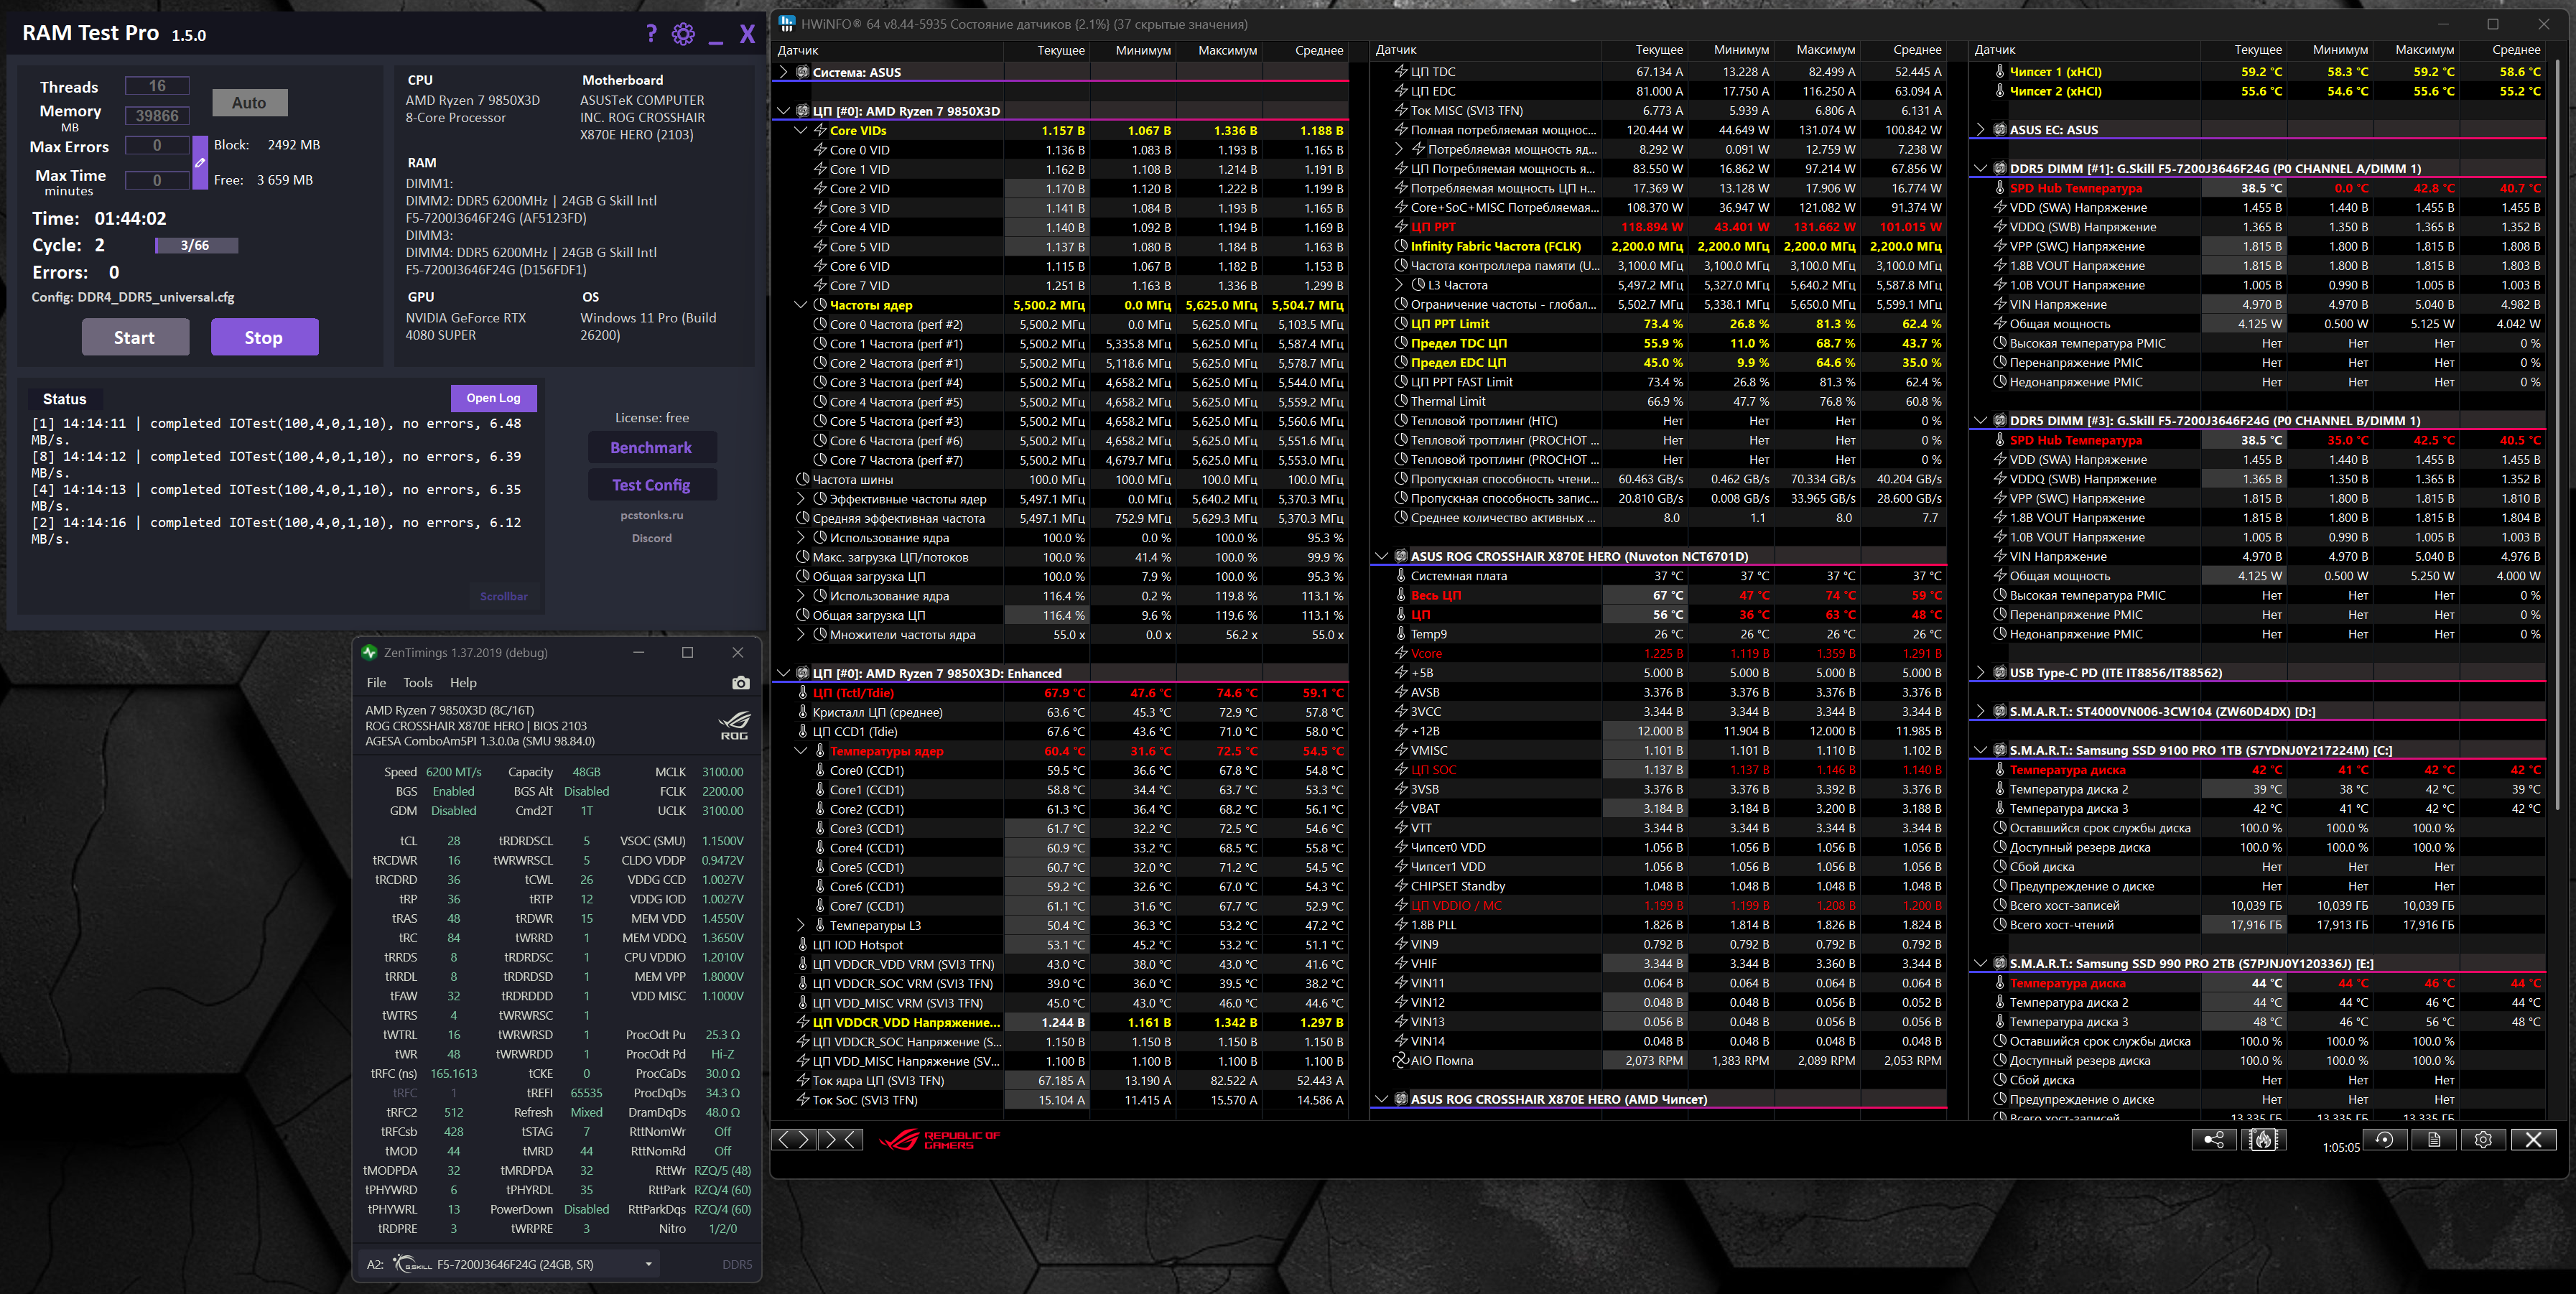Collapse the Core VIDs tree node
The width and height of the screenshot is (2576, 1294).
801,130
